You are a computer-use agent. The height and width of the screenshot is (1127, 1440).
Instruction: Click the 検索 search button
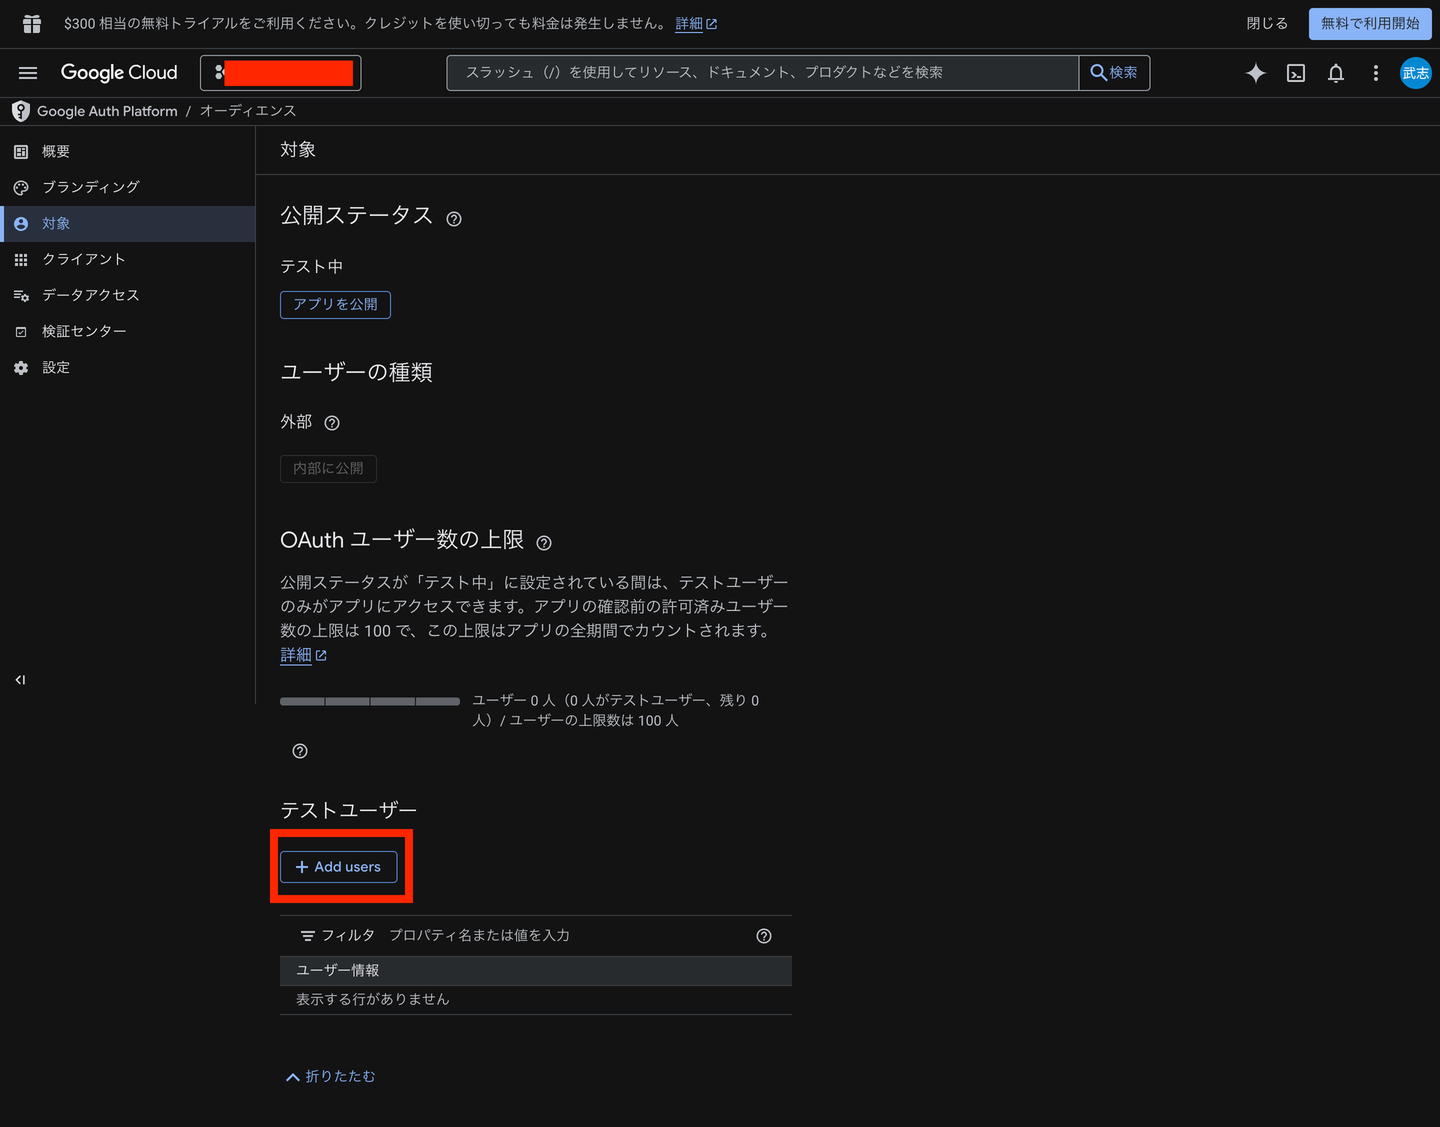1114,73
